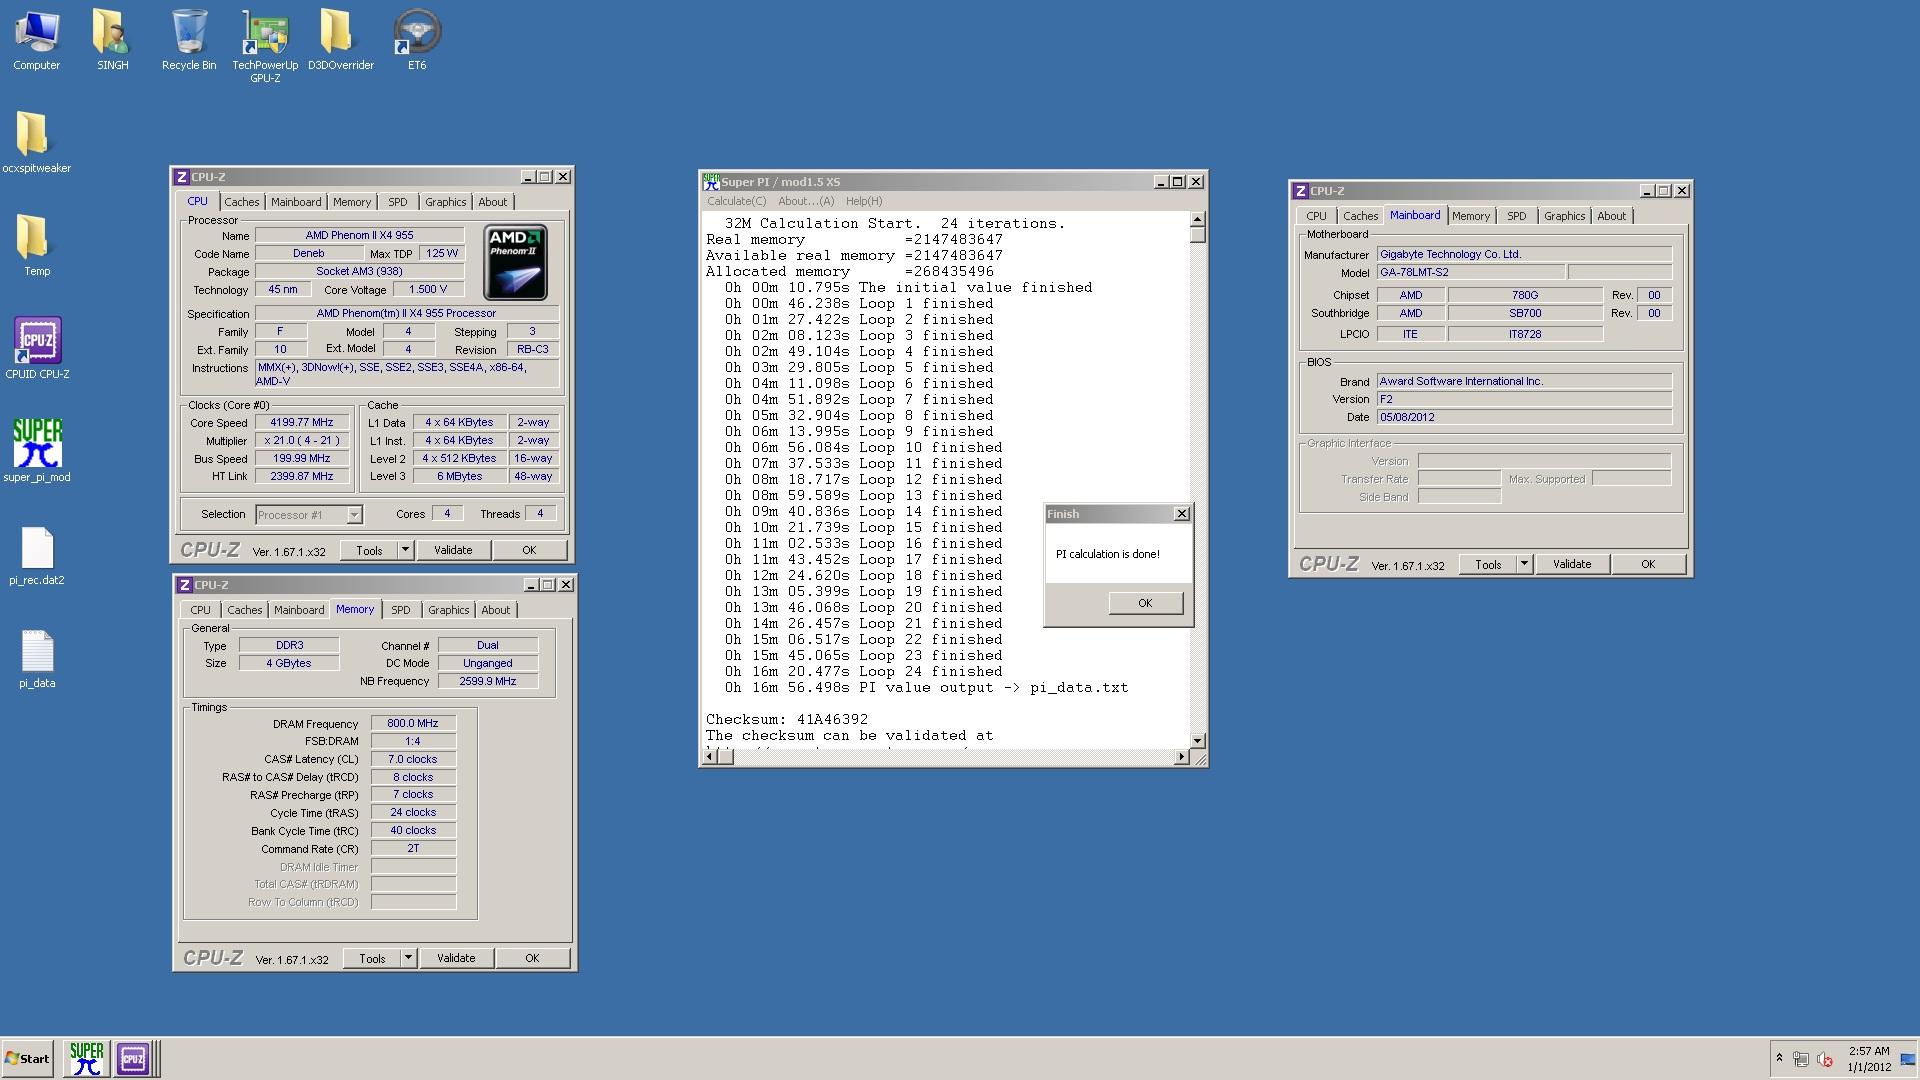Click the CPU-Z CPU window title icon
1920x1080 pixels.
click(x=182, y=177)
